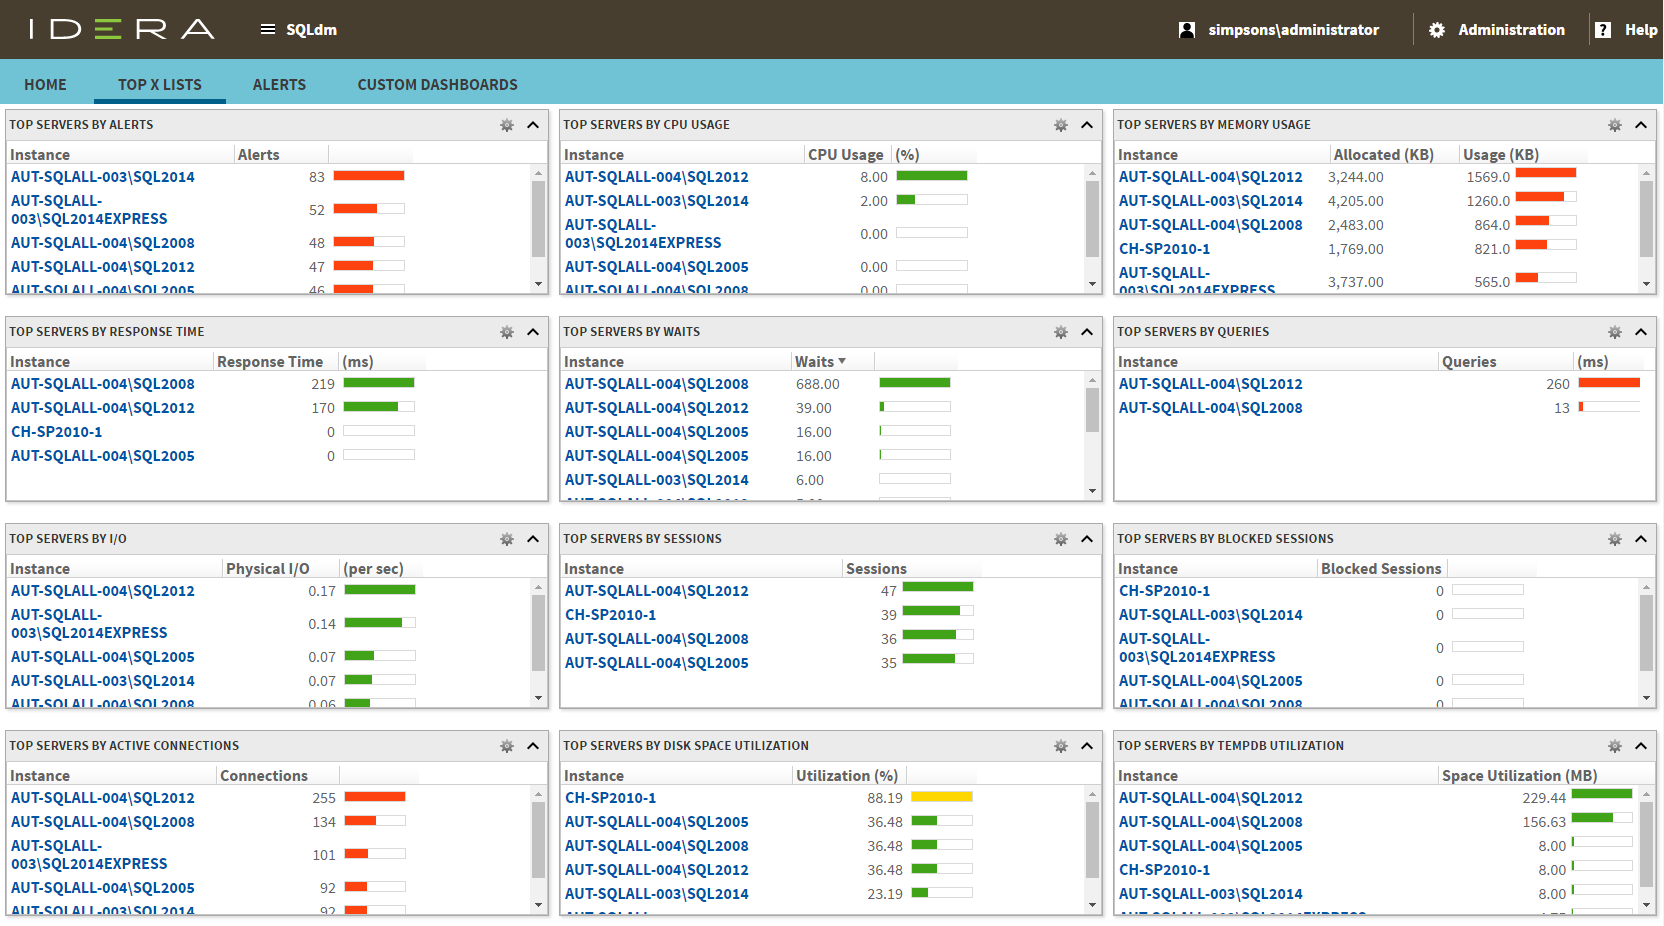
Task: Open settings gear for Disk Space Utilization
Action: click(1061, 746)
